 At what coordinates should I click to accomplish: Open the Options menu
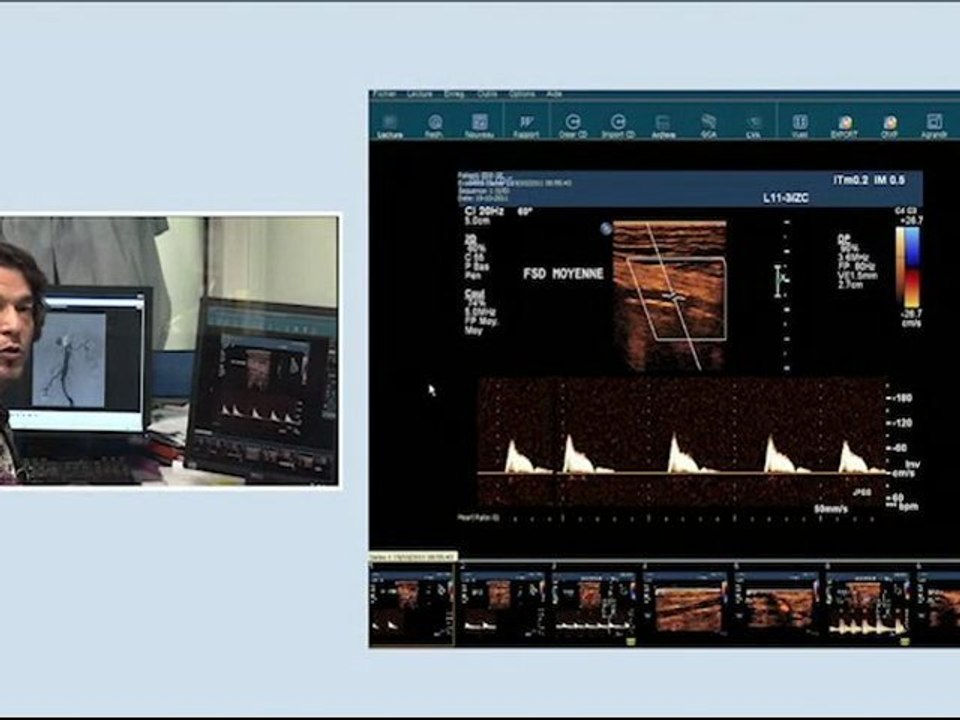pos(522,94)
